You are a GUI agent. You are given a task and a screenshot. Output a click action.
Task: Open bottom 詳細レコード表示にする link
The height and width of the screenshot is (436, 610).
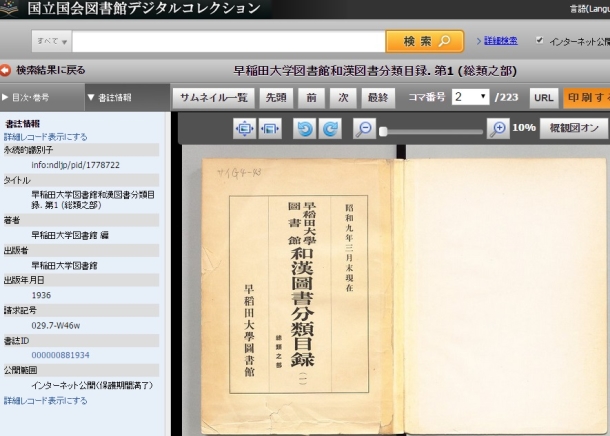point(46,401)
